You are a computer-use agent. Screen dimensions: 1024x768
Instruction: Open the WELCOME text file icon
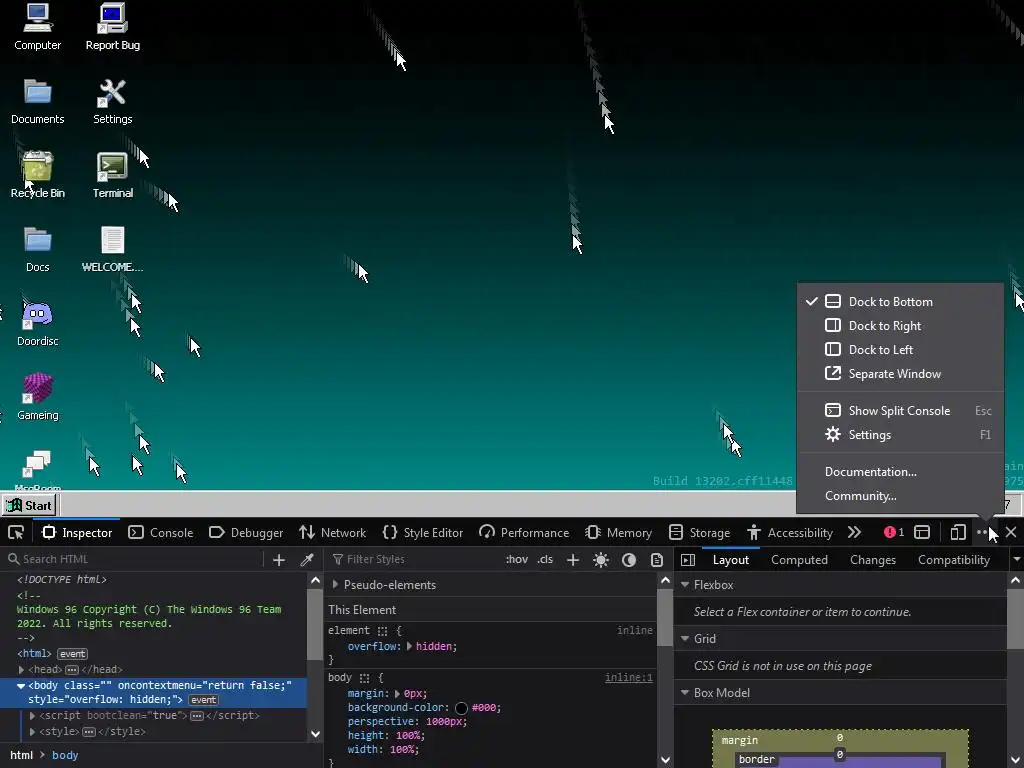tap(112, 249)
